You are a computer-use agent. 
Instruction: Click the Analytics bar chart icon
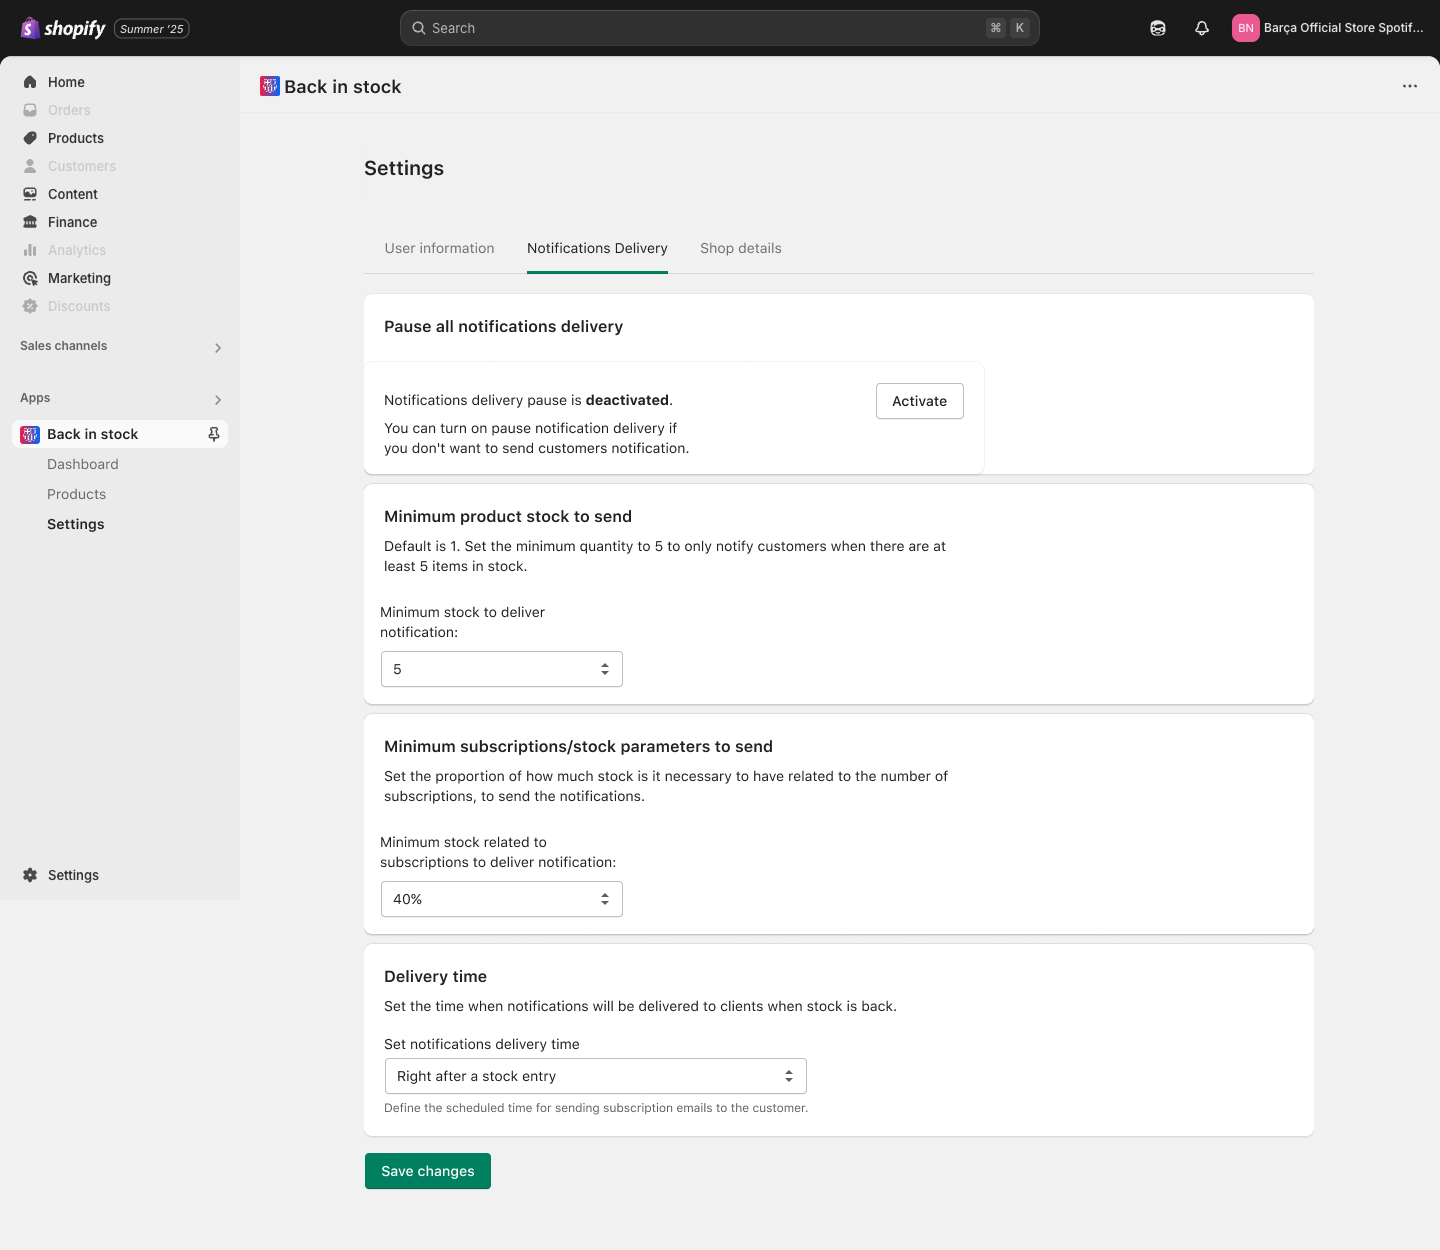[x=30, y=250]
